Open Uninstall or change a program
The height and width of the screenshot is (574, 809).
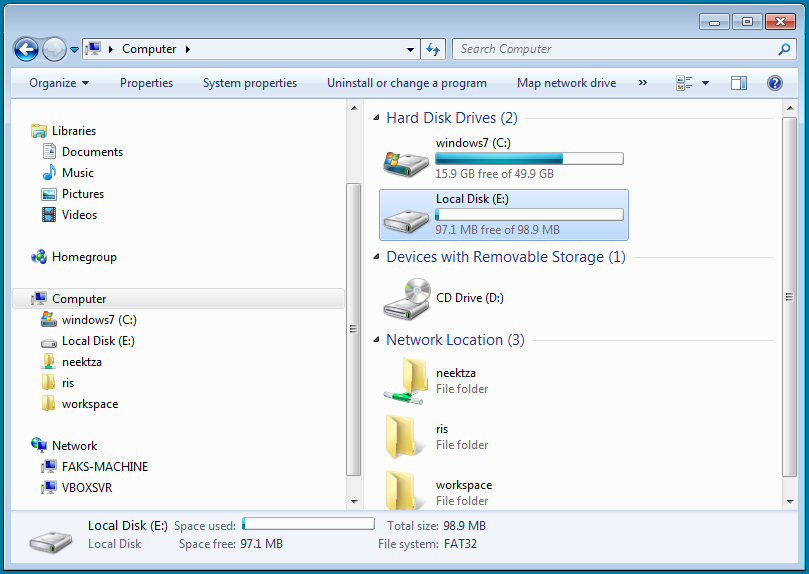[x=407, y=83]
